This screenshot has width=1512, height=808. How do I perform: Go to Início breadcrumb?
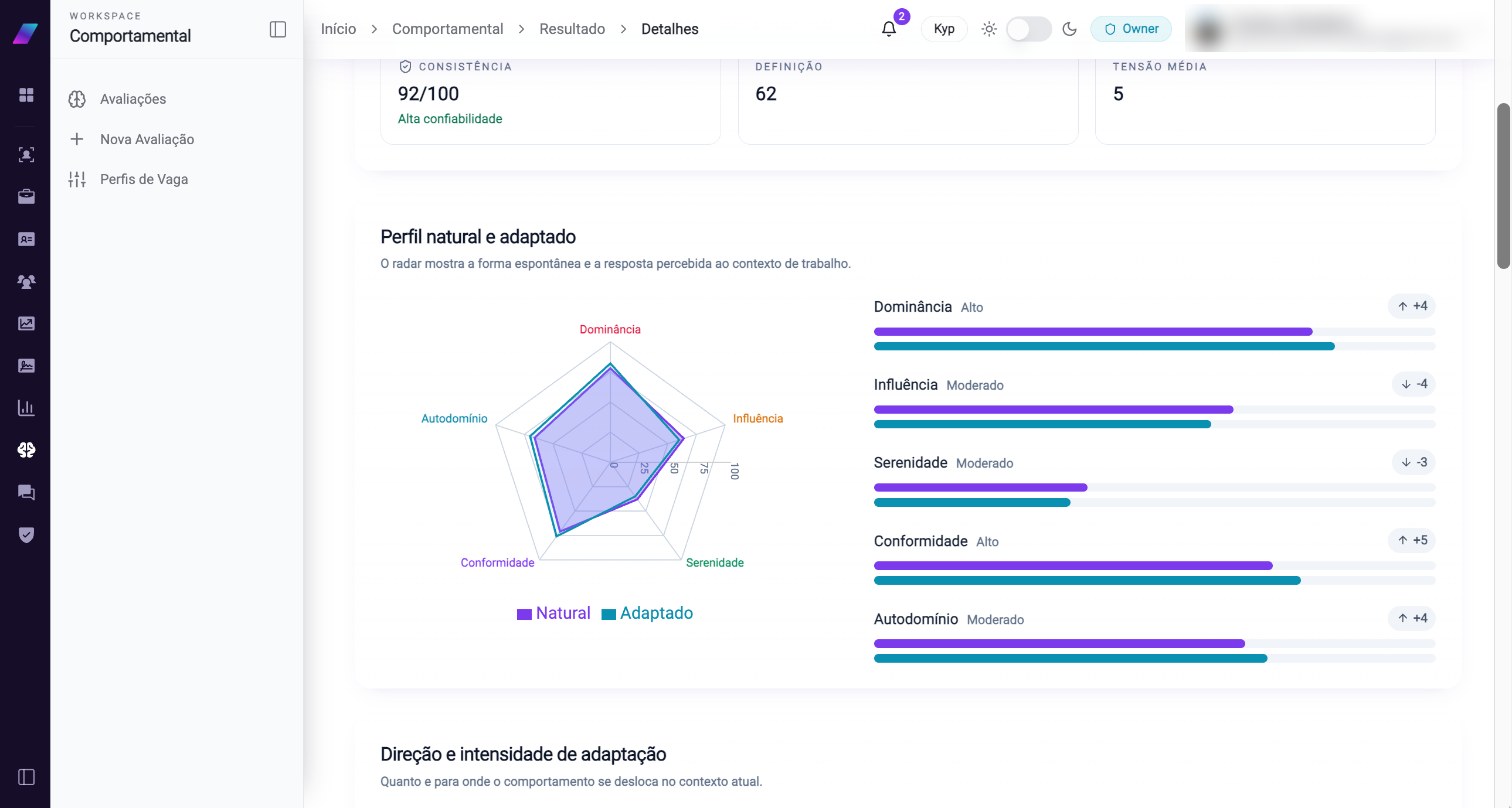[x=338, y=29]
